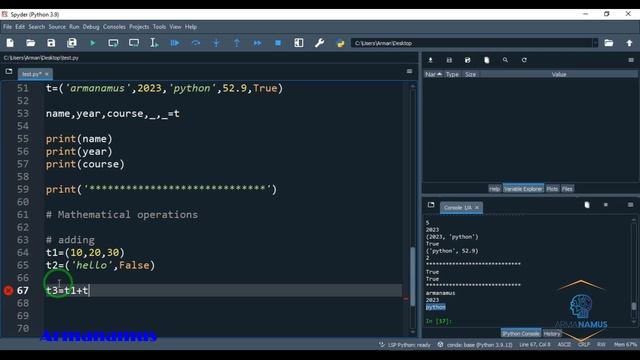Open the Help menu

point(191,27)
